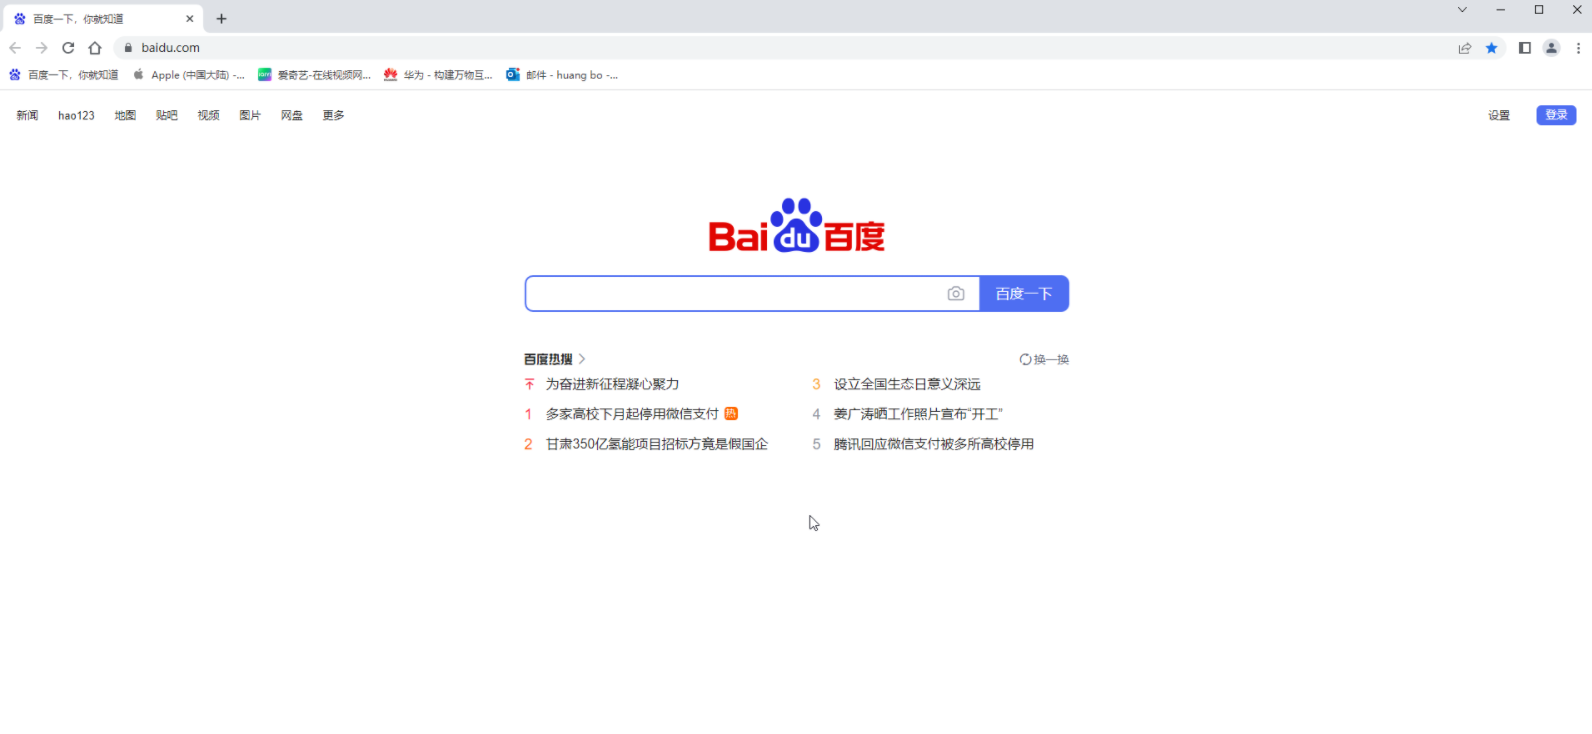Share this page via address bar icon
The height and width of the screenshot is (734, 1592).
[1465, 48]
